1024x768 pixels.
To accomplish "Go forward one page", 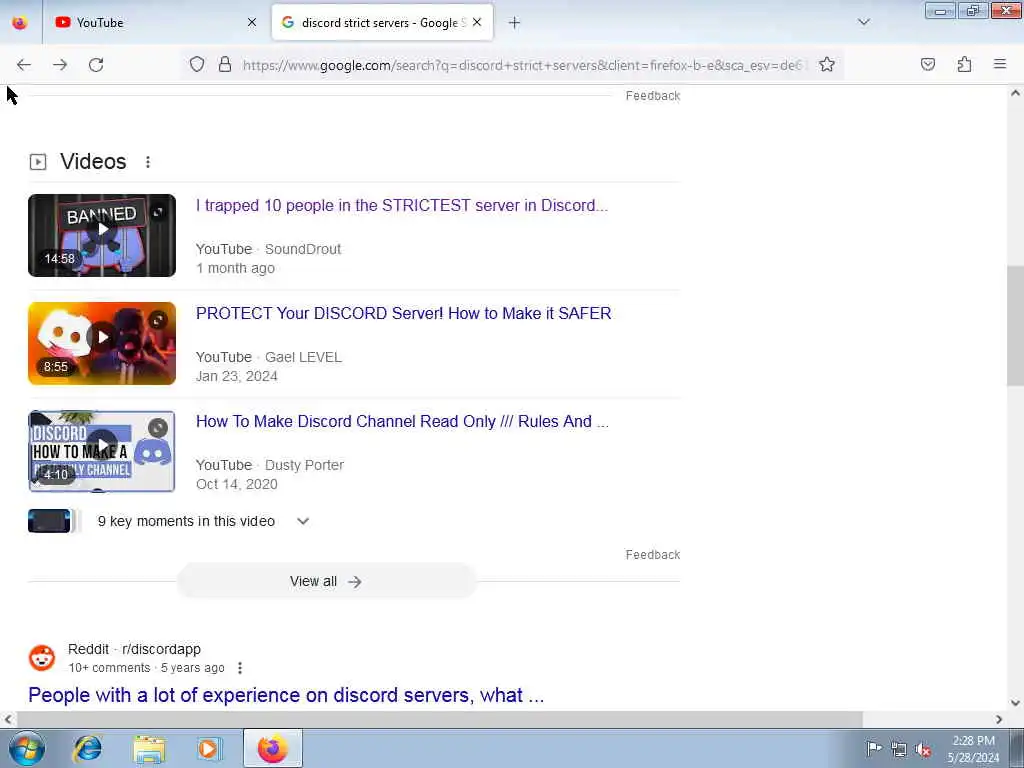I will point(60,65).
